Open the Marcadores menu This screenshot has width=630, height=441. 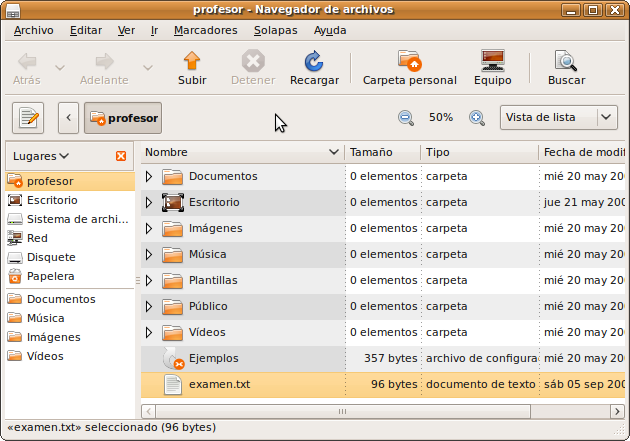205,30
